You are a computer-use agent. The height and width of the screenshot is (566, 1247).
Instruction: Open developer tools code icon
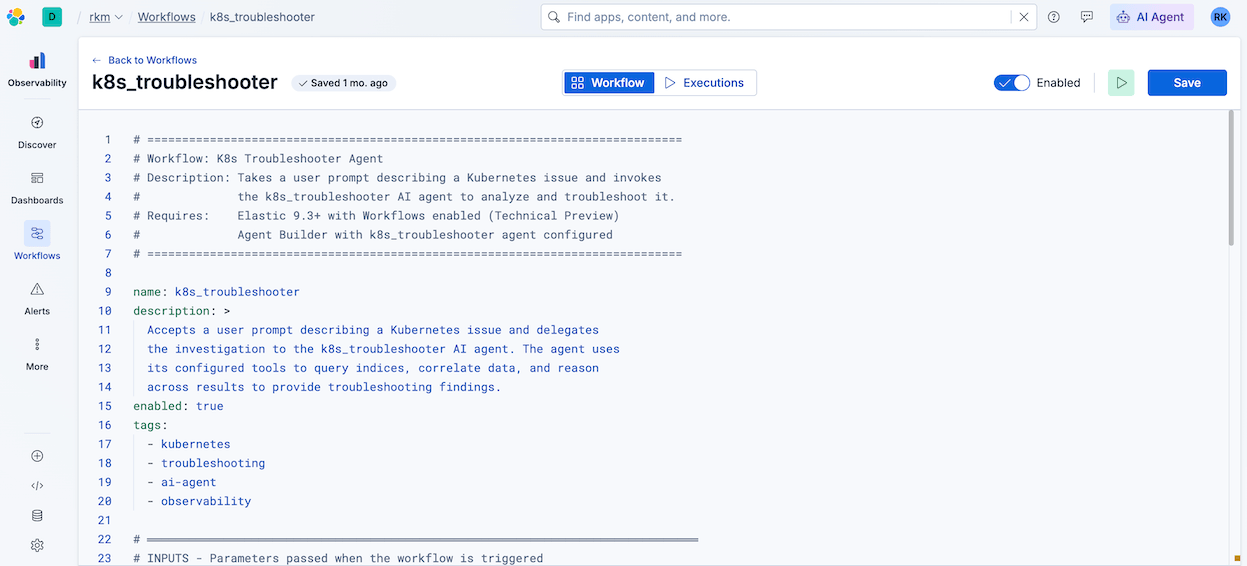coord(37,486)
